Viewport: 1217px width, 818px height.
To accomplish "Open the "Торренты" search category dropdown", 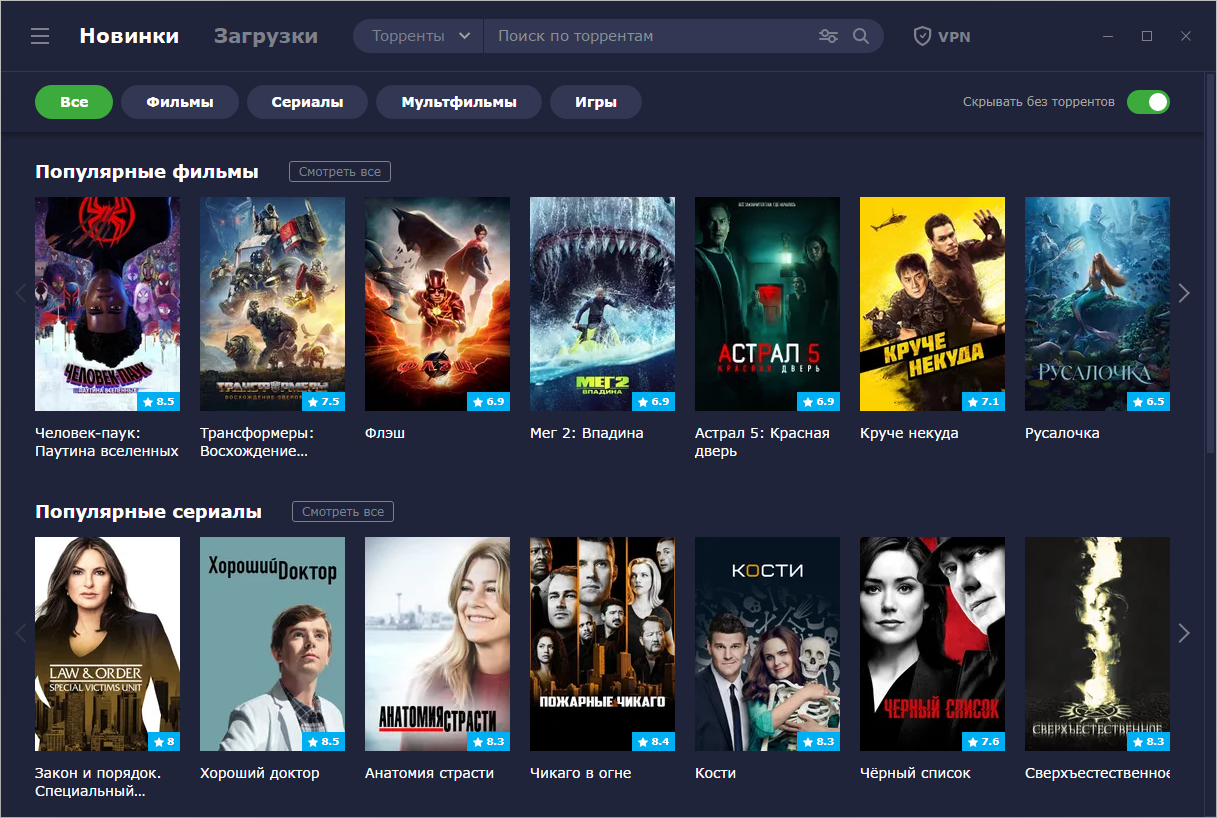I will click(417, 35).
